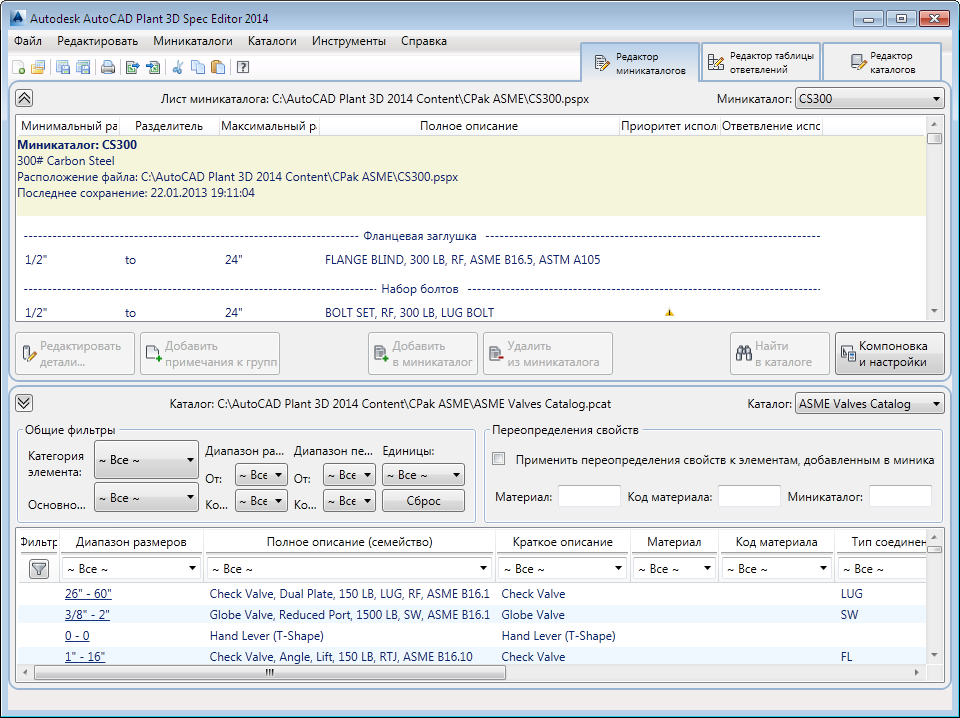The width and height of the screenshot is (960, 718).
Task: Click the Export to Excel icon
Action: 132,67
